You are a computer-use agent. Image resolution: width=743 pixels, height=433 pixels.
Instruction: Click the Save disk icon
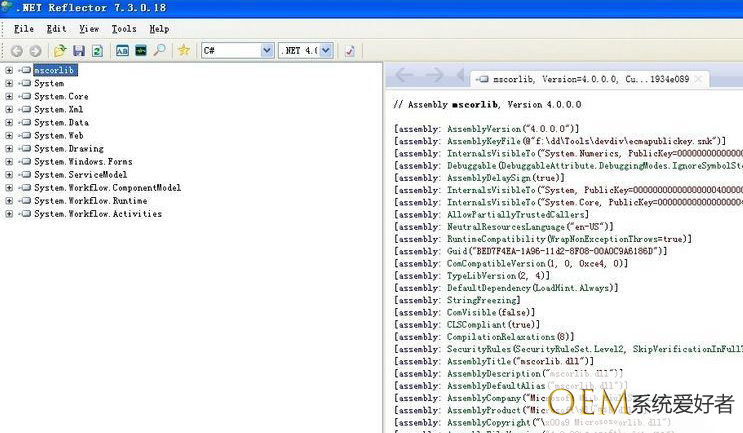(x=79, y=50)
